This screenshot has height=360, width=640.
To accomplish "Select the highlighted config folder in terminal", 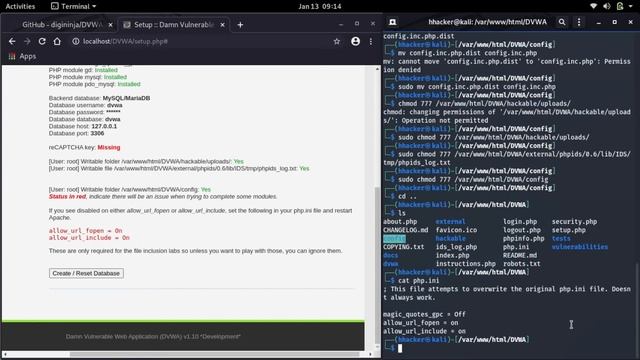I will click(394, 238).
